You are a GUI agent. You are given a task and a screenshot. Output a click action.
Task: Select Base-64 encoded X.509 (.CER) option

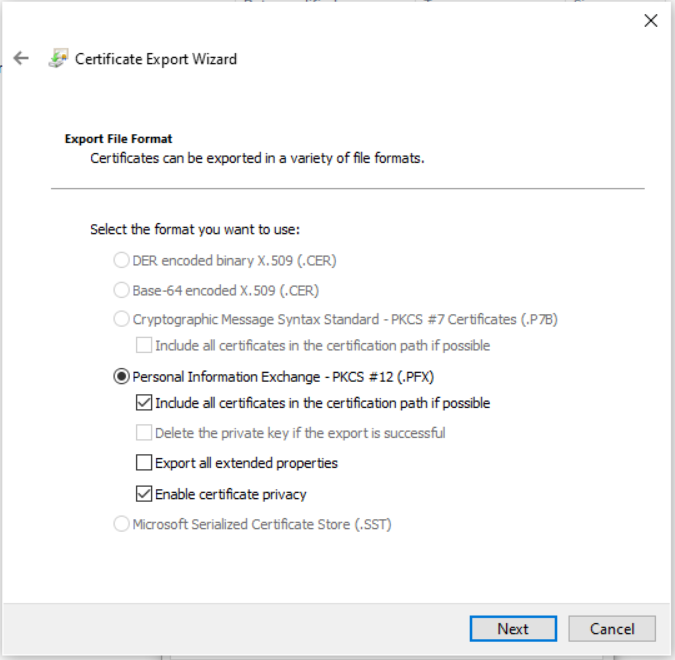[x=122, y=291]
